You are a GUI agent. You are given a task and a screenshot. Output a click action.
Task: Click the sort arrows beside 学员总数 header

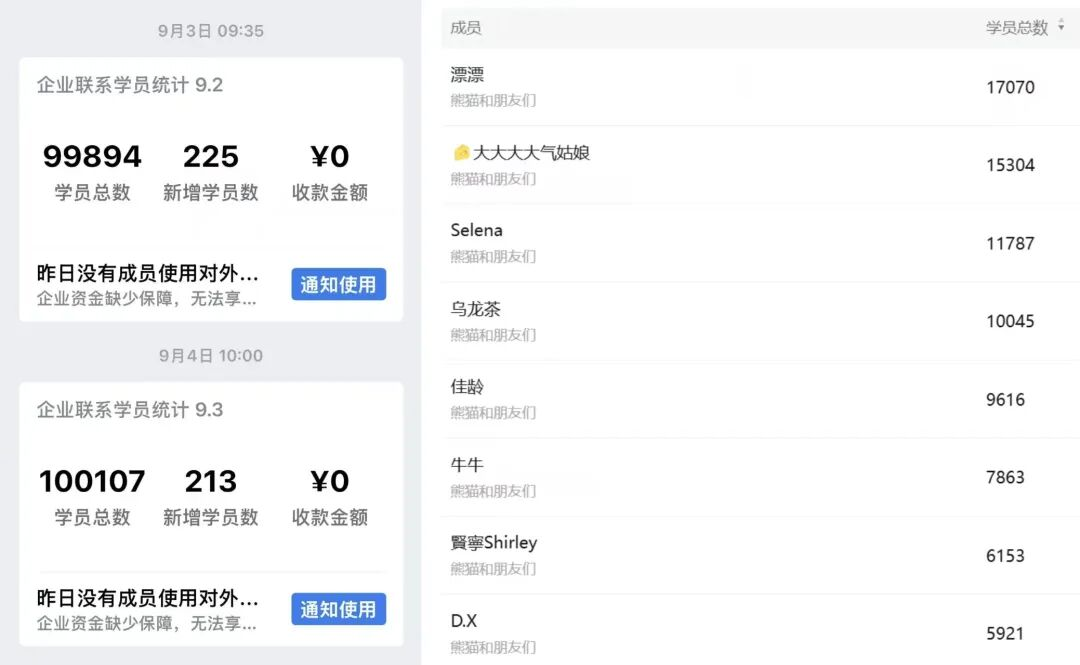1061,27
